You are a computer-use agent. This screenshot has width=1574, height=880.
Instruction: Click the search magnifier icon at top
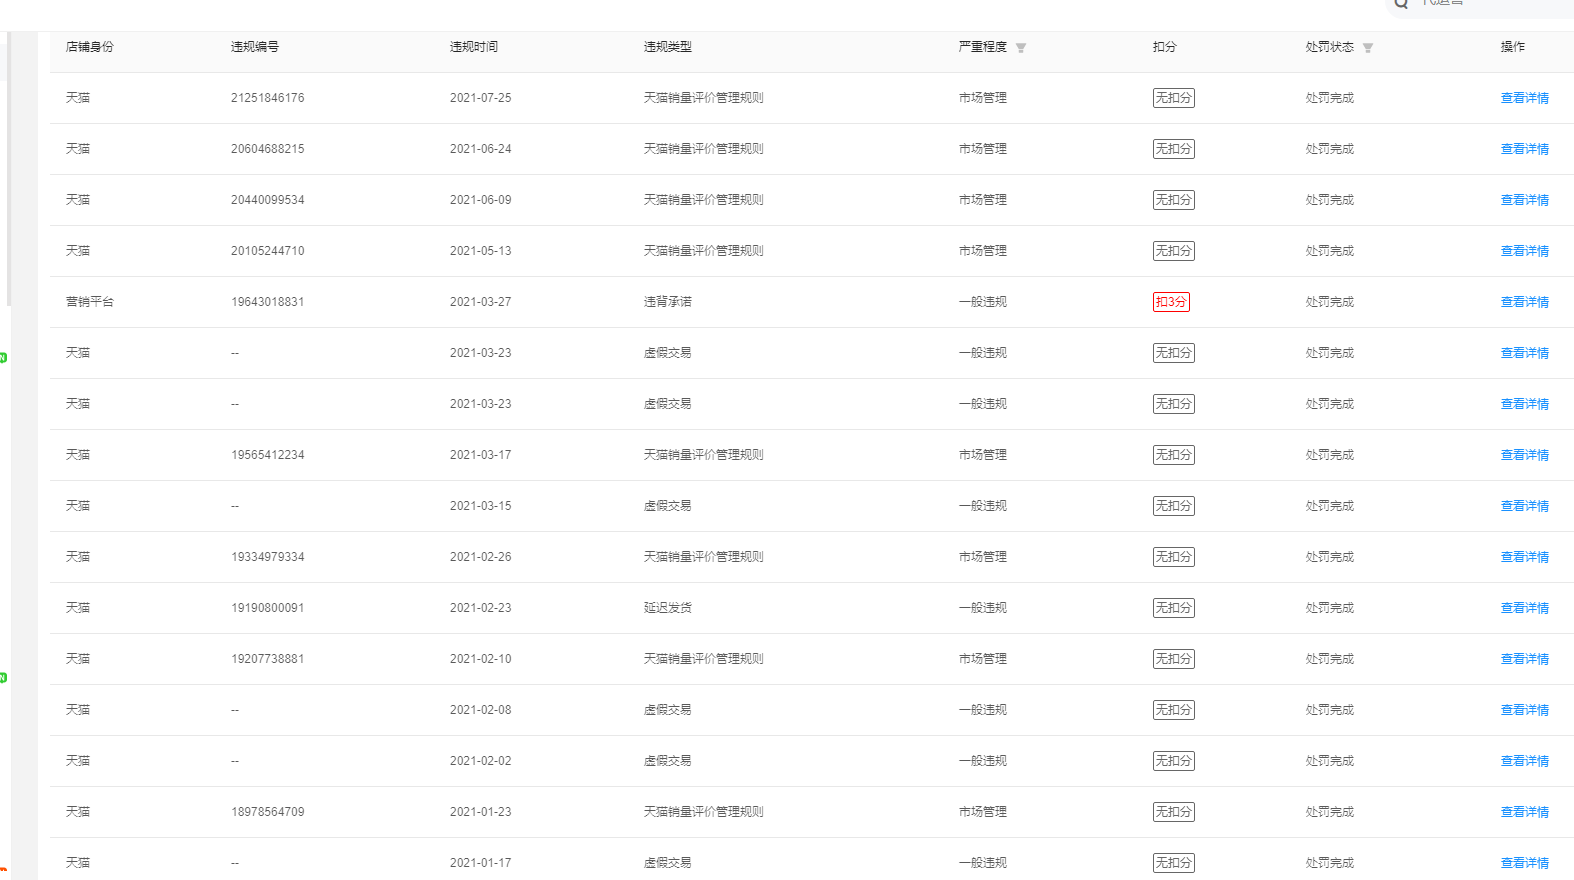1401,4
